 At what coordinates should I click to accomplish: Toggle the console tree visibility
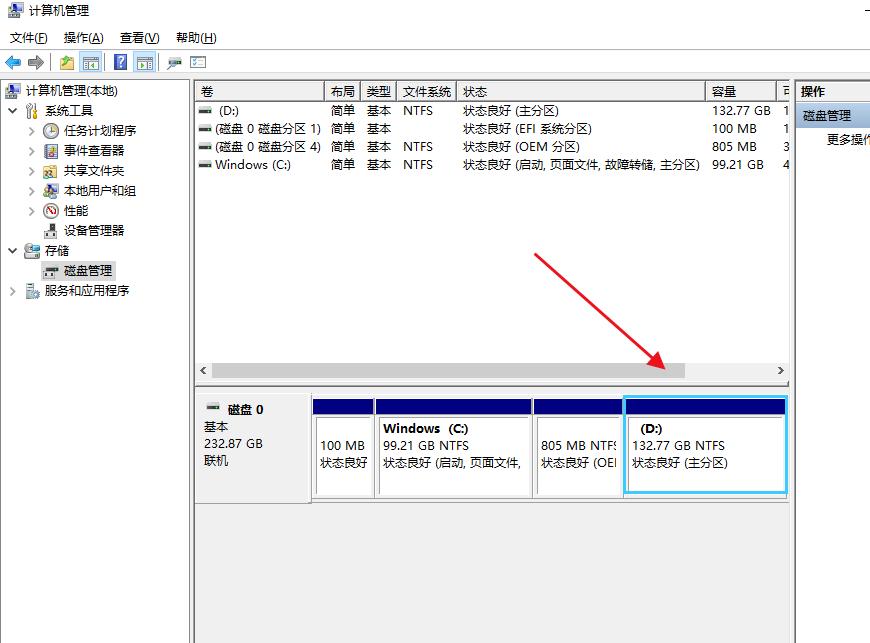[89, 61]
